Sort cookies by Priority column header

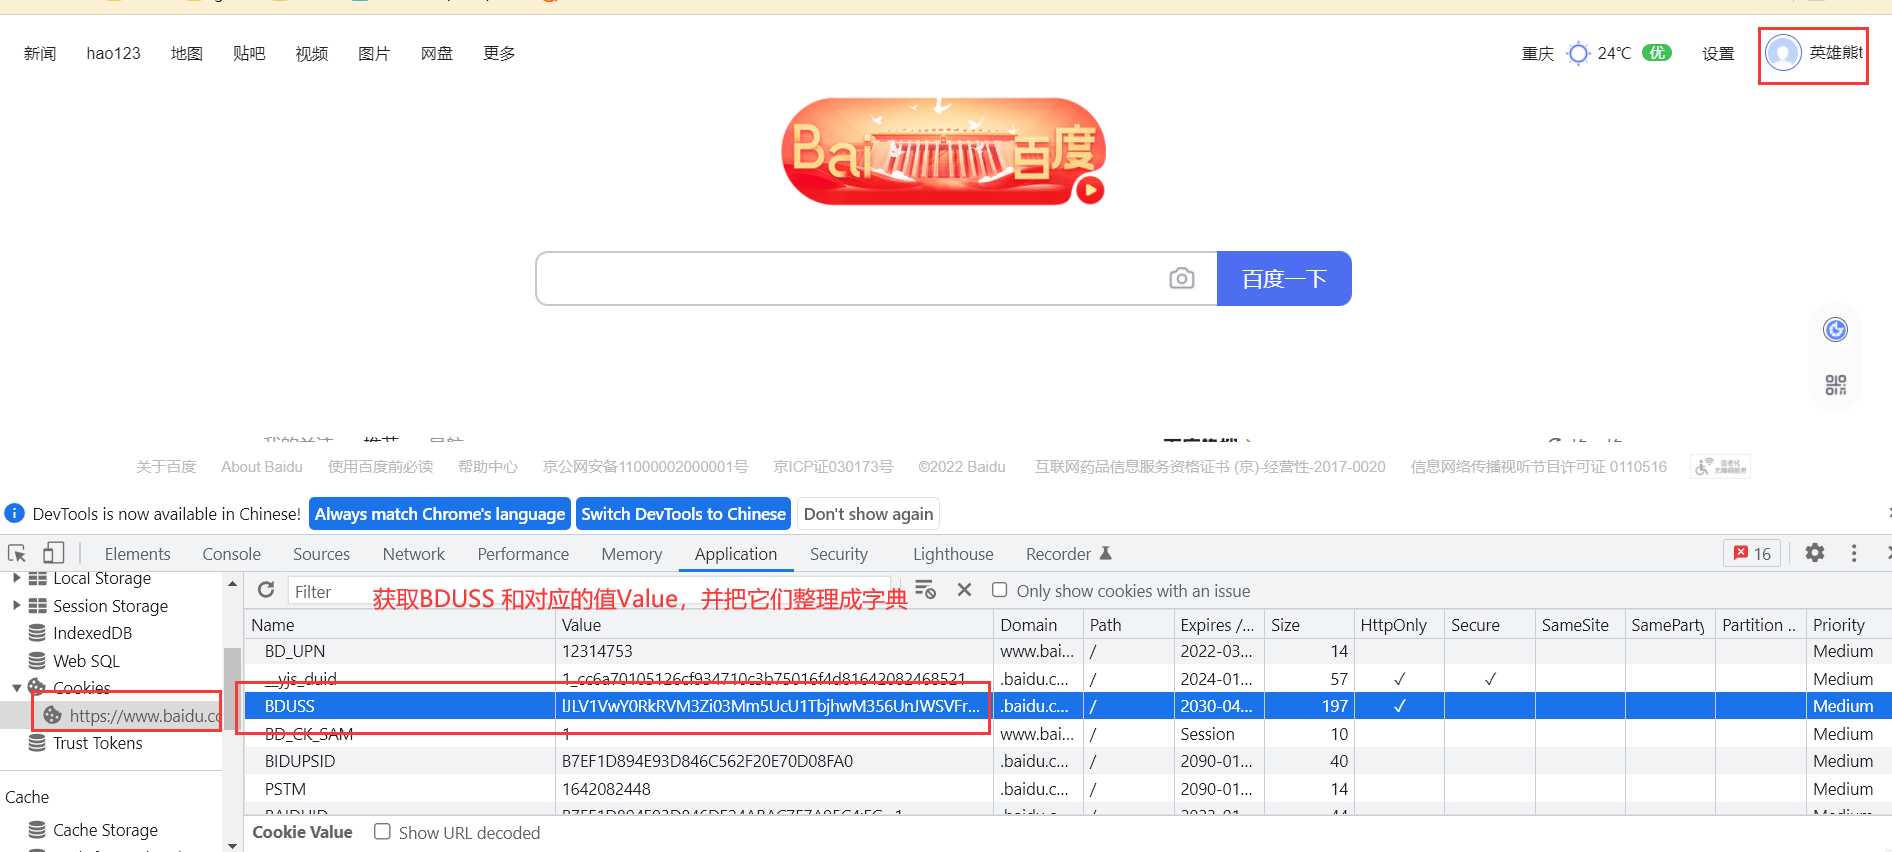1849,625
